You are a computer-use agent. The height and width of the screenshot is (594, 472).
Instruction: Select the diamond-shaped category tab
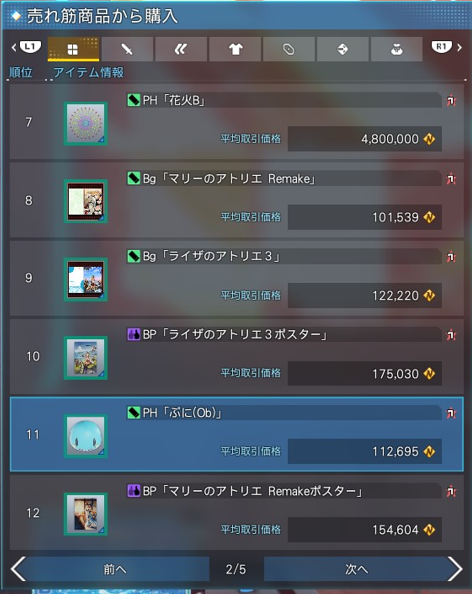point(342,49)
